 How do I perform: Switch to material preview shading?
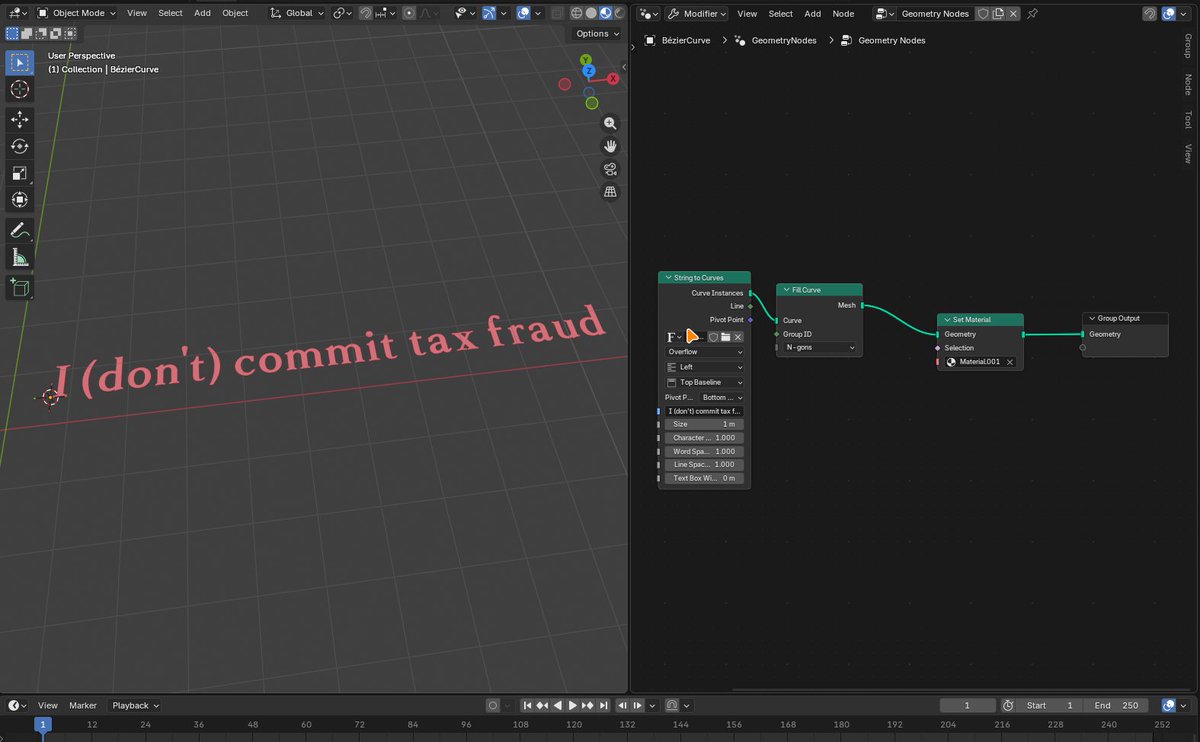[605, 13]
